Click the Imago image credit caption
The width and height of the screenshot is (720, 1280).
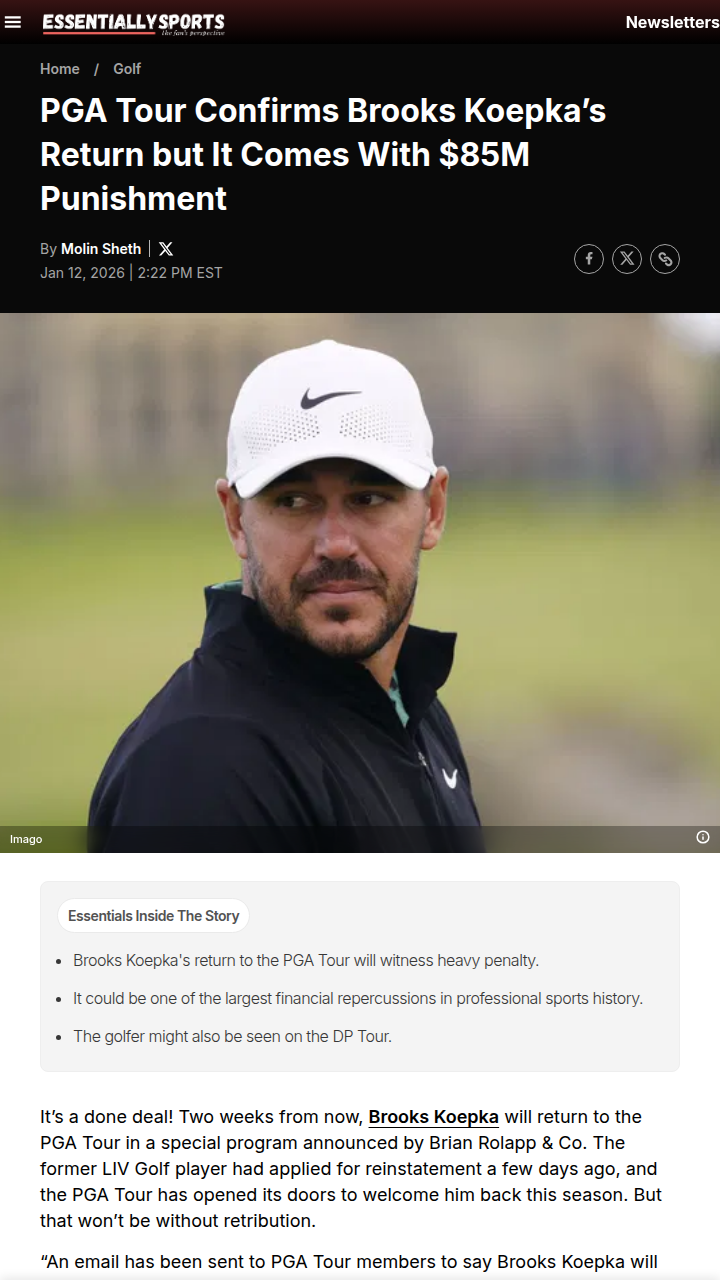(x=26, y=839)
